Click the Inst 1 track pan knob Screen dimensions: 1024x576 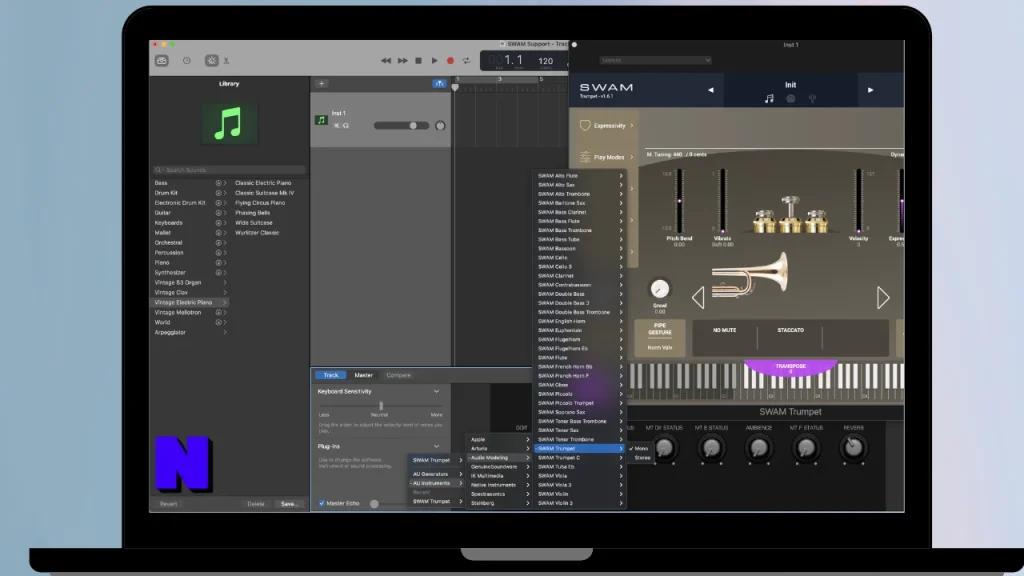click(x=440, y=125)
